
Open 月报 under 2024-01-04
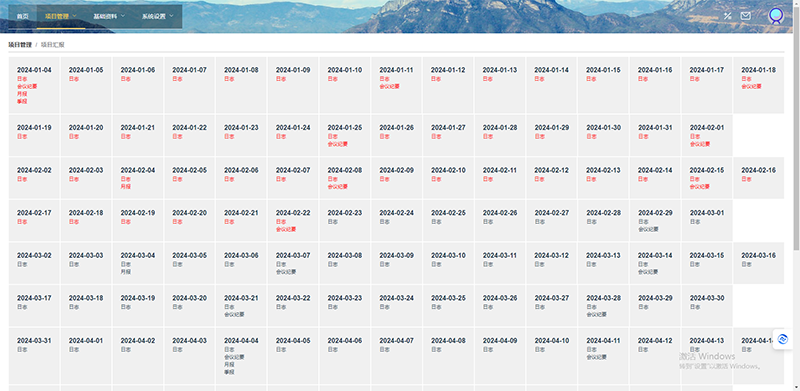click(x=22, y=94)
